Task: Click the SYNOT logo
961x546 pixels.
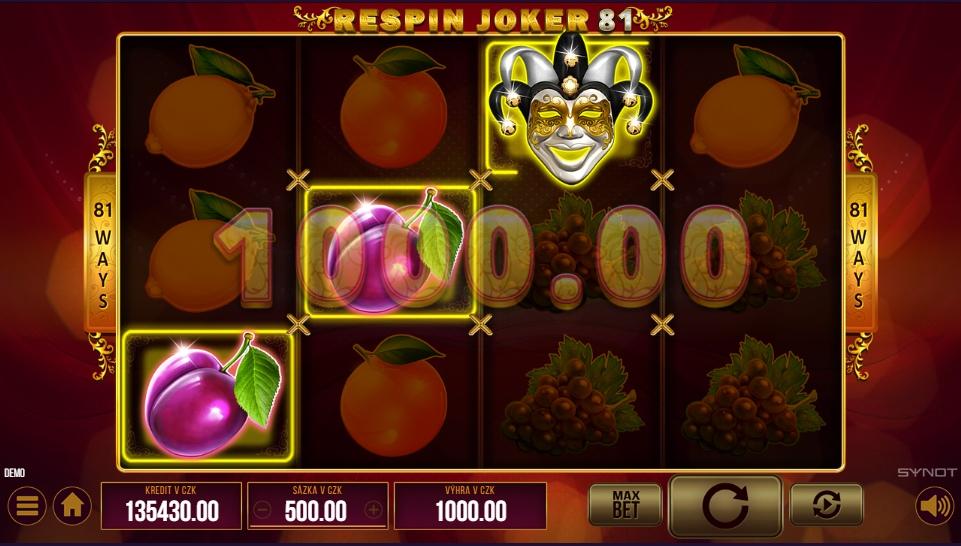Action: 927,472
